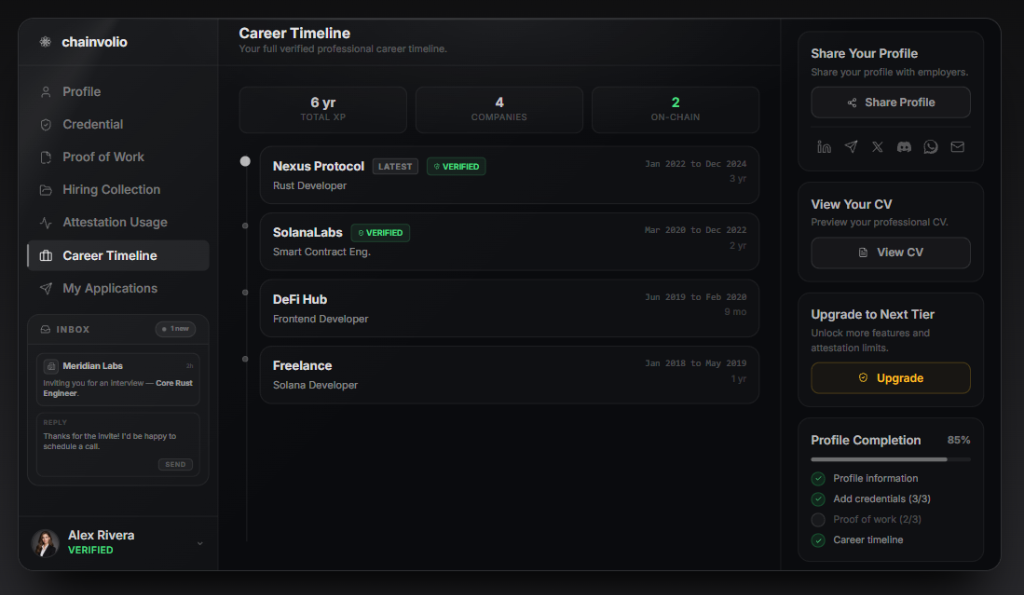Toggle the Career timeline checkmark
This screenshot has width=1024, height=595.
818,540
